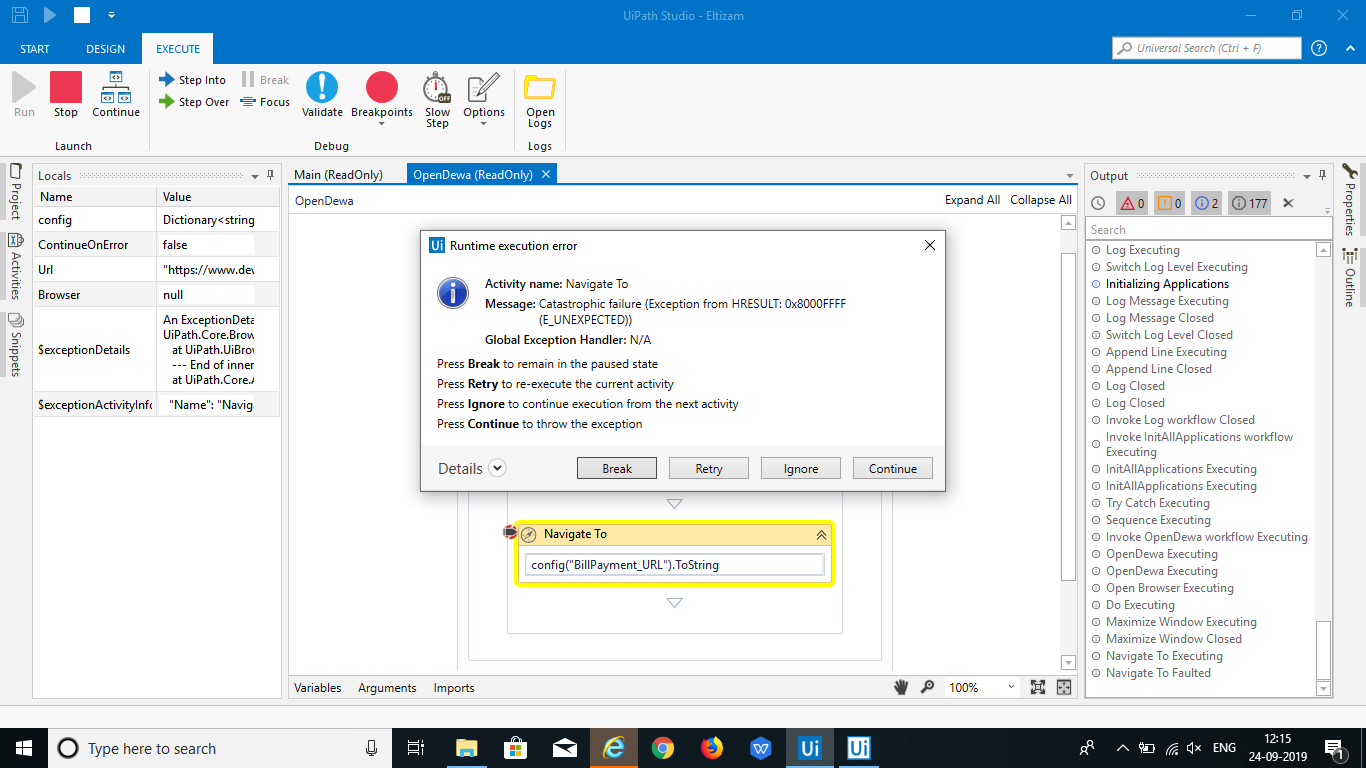Click the Run icon in the title bar

(x=50, y=15)
